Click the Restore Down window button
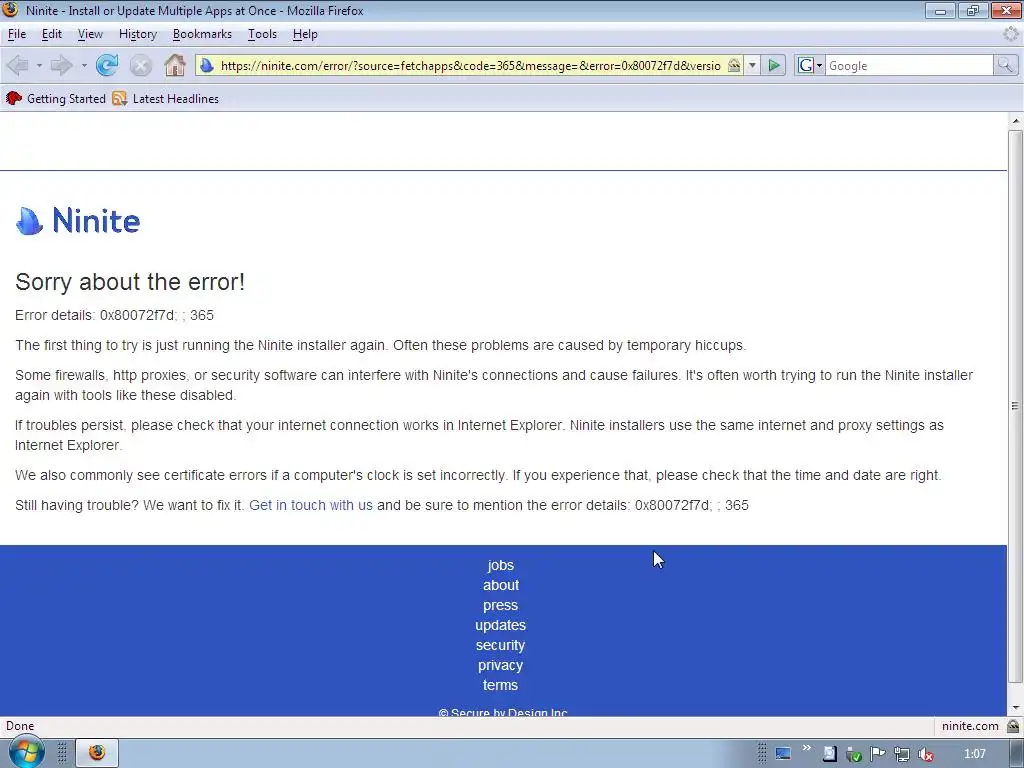Viewport: 1024px width, 768px height. coord(972,10)
